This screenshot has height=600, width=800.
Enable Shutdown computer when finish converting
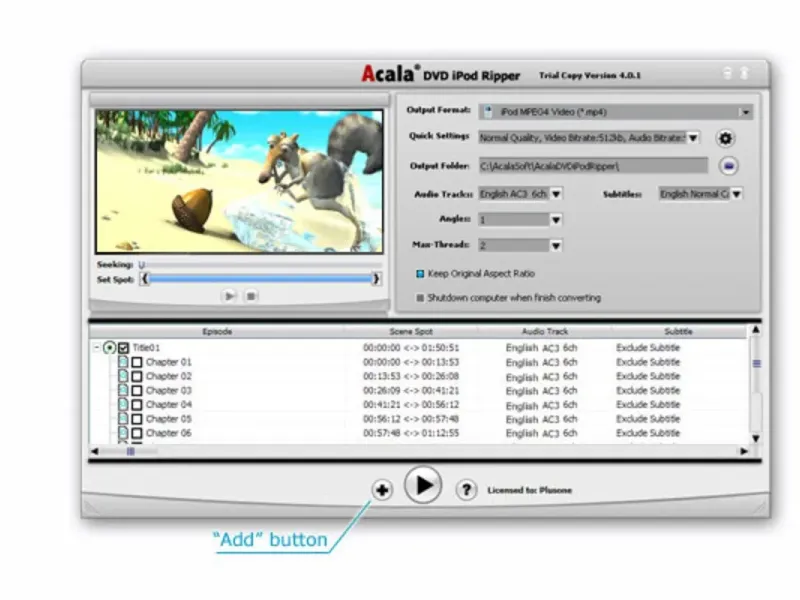(x=420, y=298)
